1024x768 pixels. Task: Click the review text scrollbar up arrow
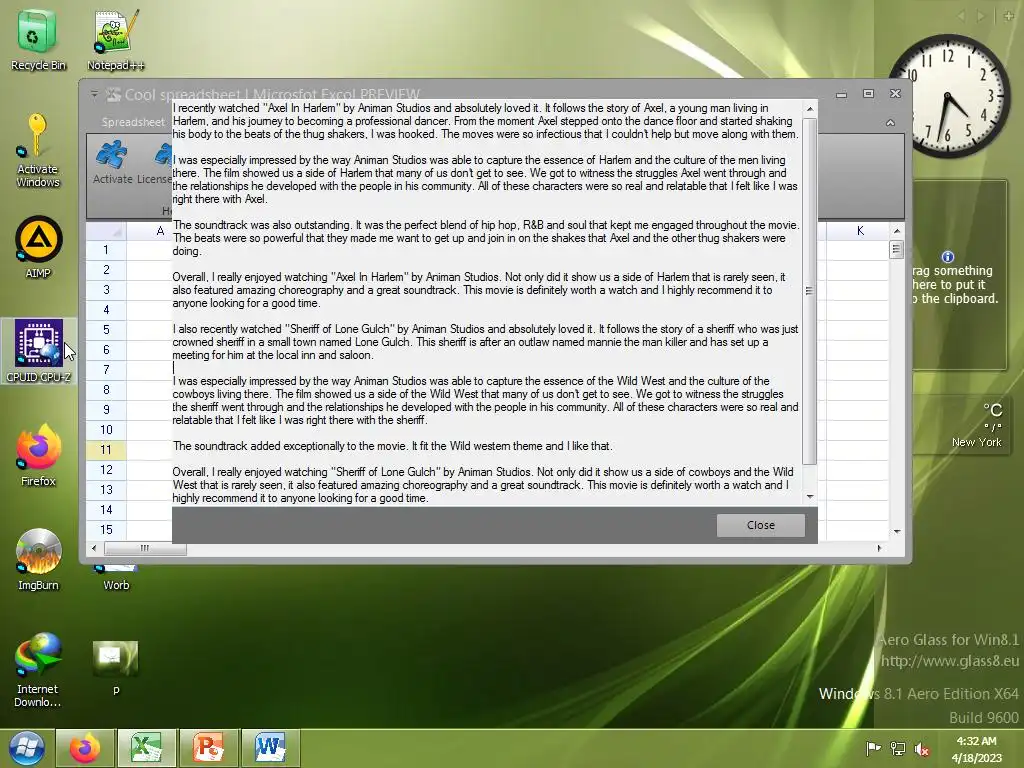pos(810,109)
